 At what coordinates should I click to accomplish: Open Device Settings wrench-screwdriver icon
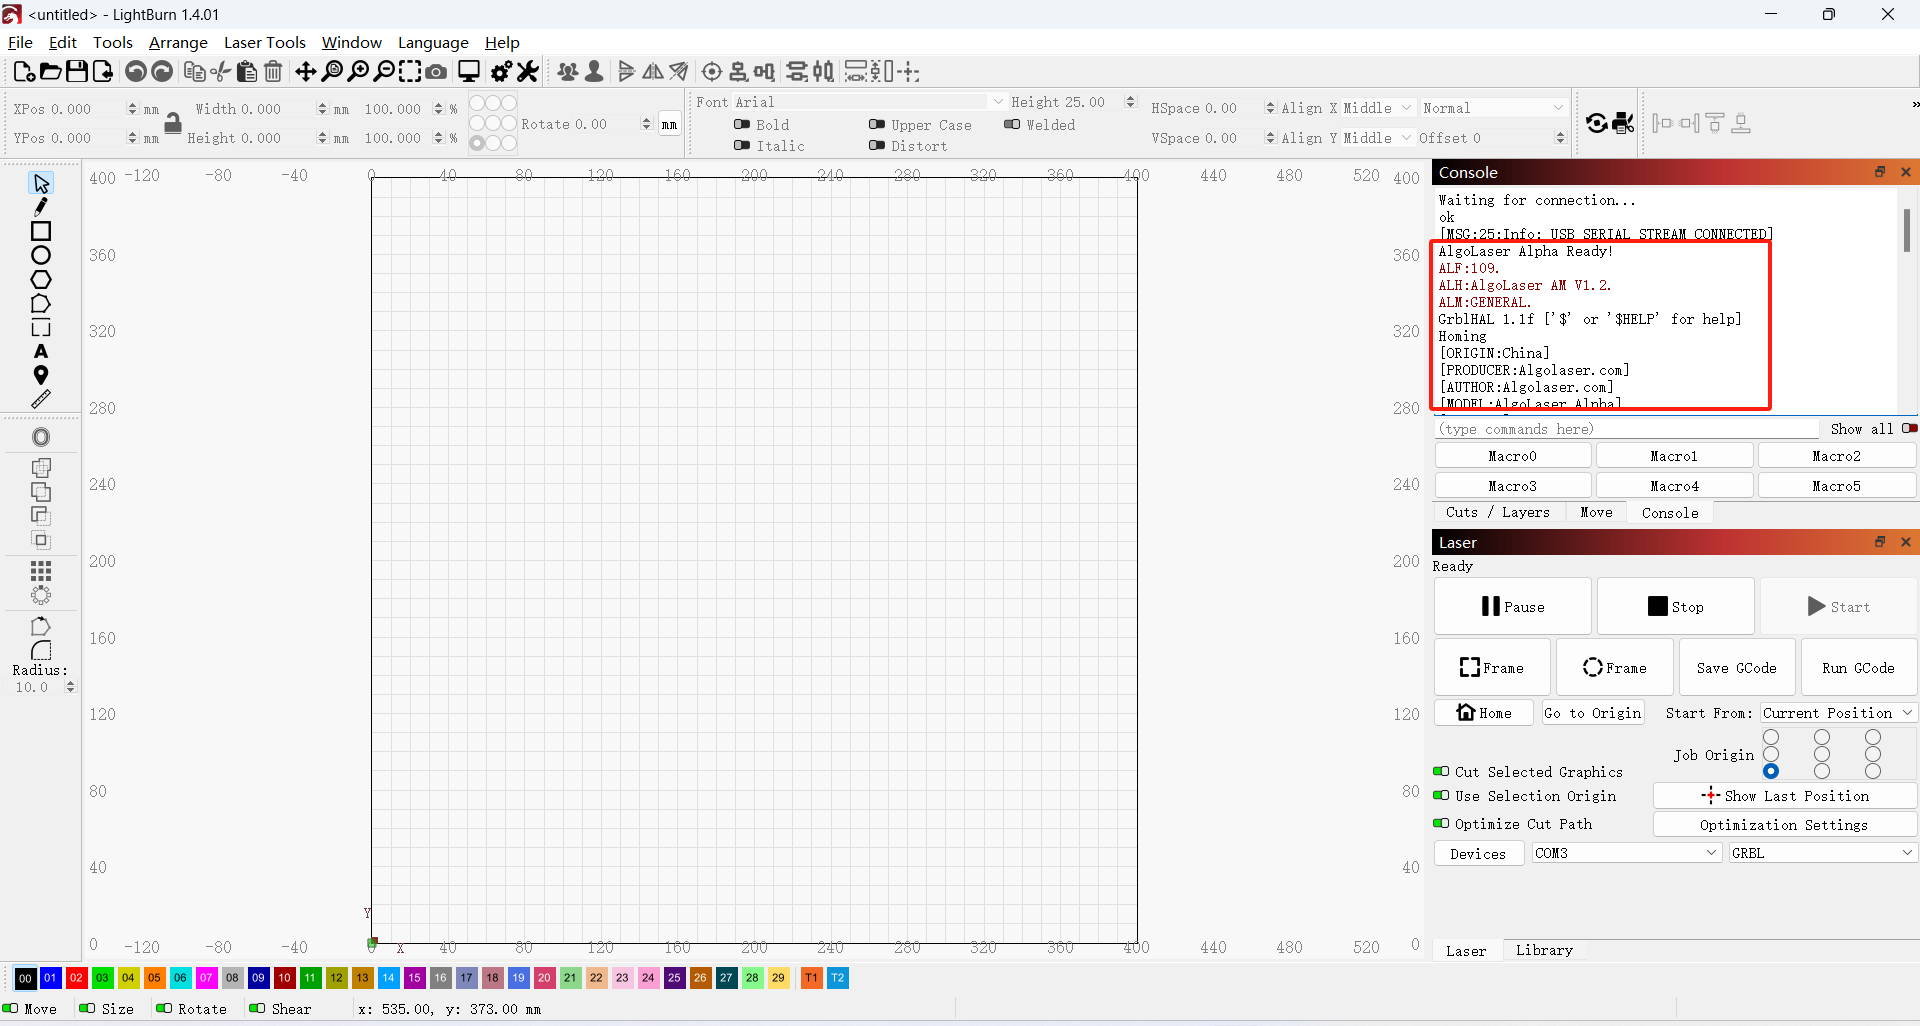click(x=528, y=71)
